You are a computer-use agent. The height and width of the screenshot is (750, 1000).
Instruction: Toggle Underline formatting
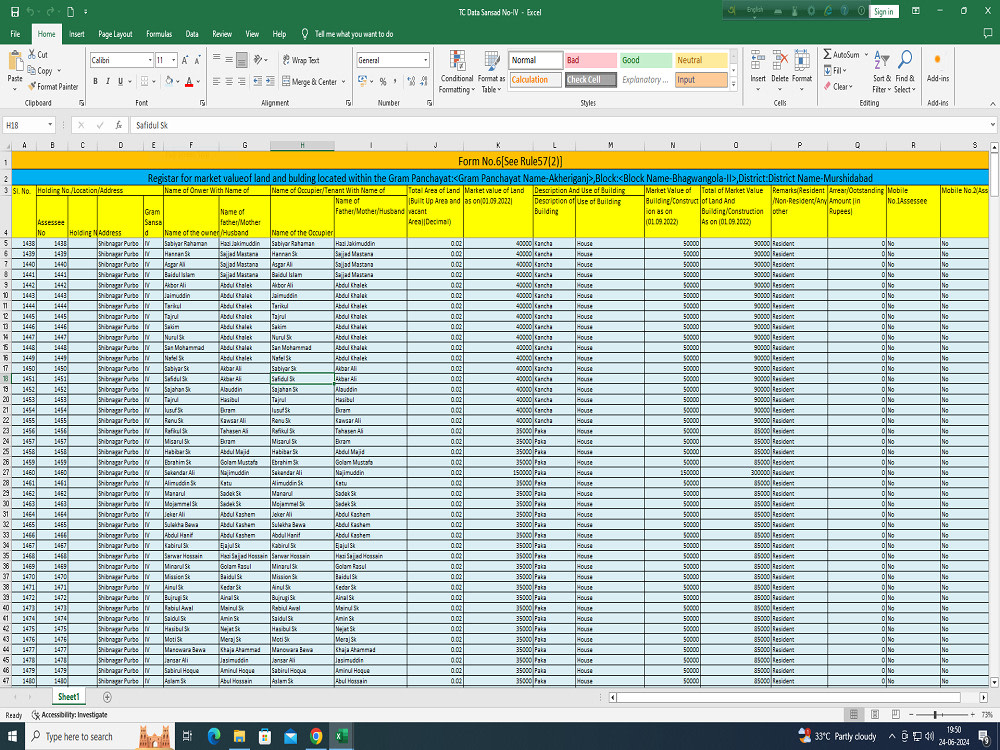coord(120,81)
